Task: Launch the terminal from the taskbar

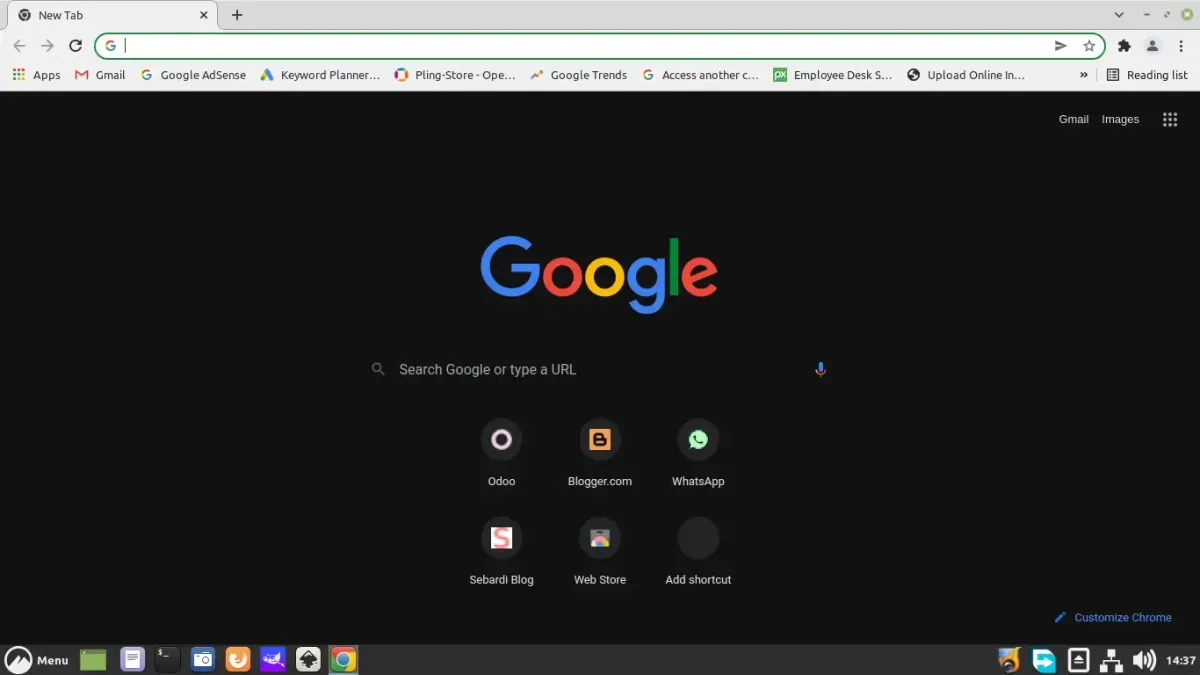Action: 167,660
